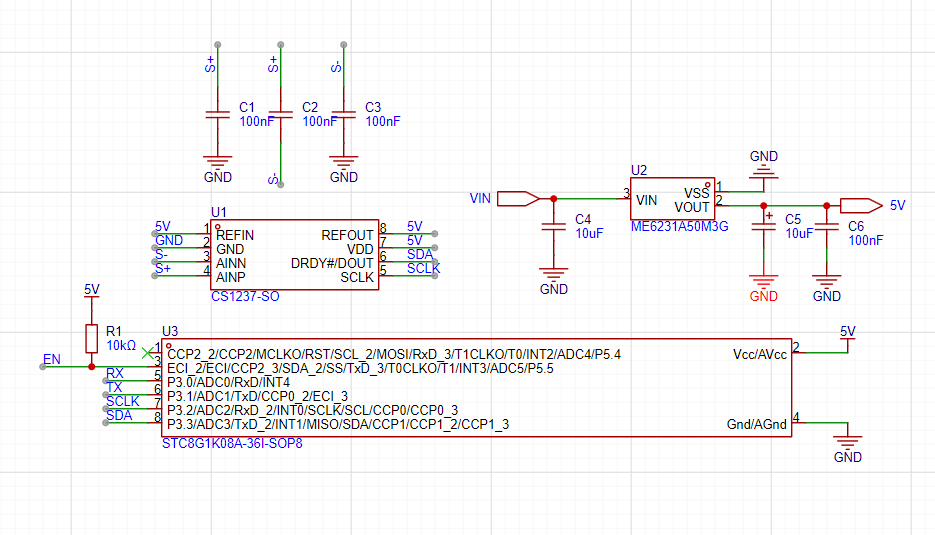Click S- net label at U1 AINN pin
Image resolution: width=935 pixels, height=535 pixels.
[x=162, y=255]
